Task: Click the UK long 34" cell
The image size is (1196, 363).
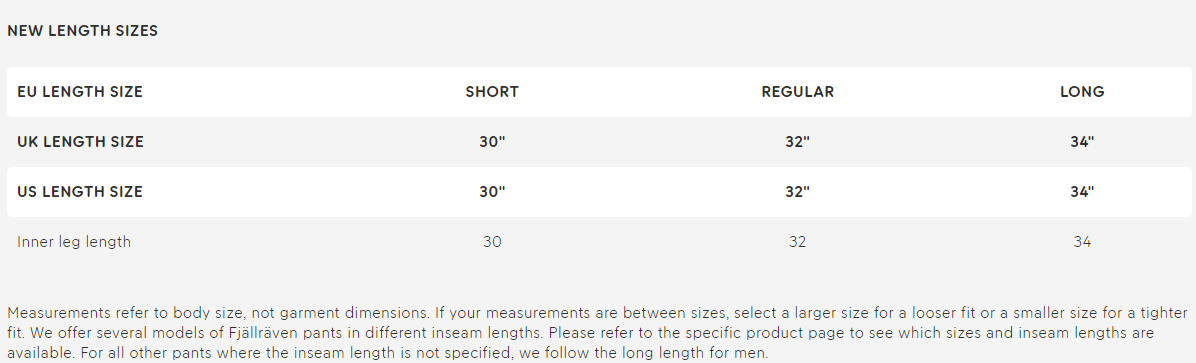Action: click(x=1082, y=142)
